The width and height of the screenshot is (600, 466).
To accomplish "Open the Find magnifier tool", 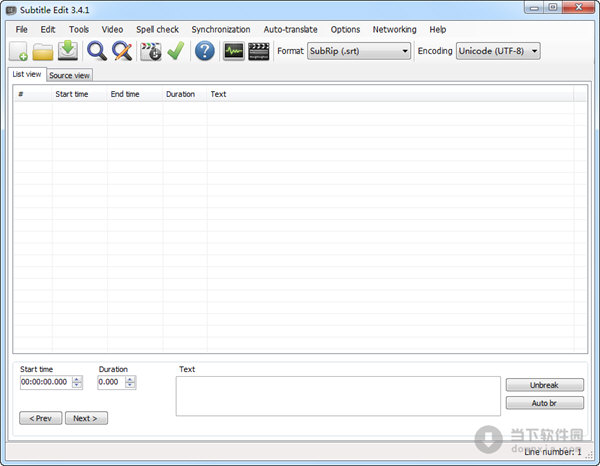I will pos(97,51).
